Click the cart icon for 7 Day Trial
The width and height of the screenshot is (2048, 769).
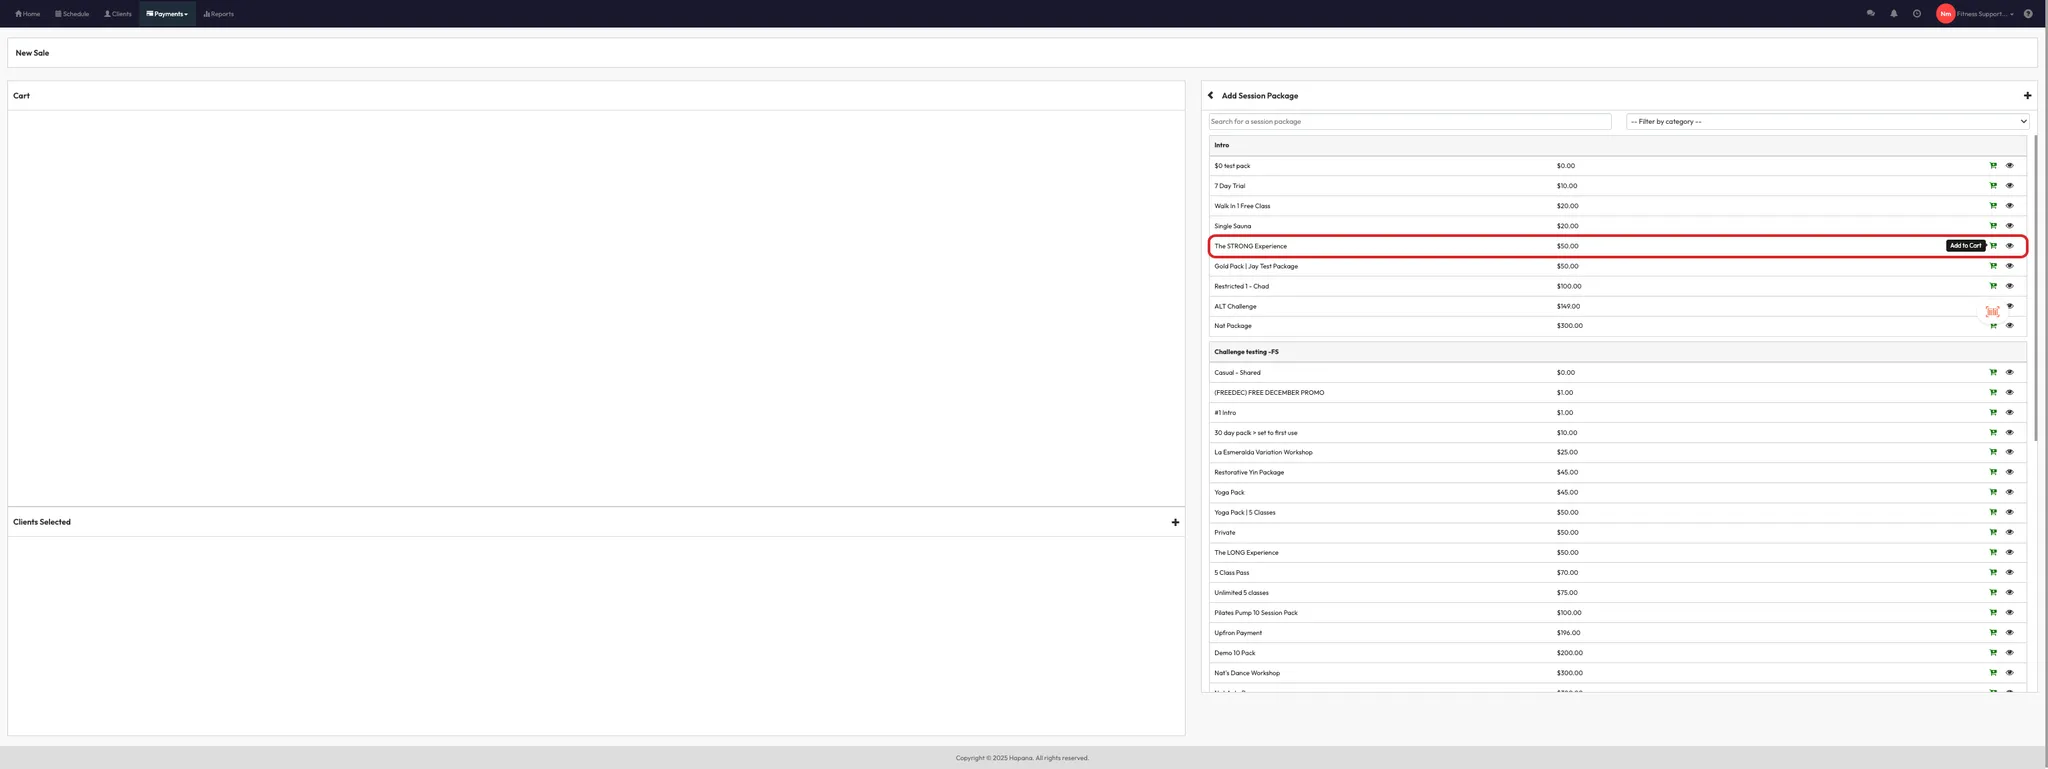[1993, 186]
